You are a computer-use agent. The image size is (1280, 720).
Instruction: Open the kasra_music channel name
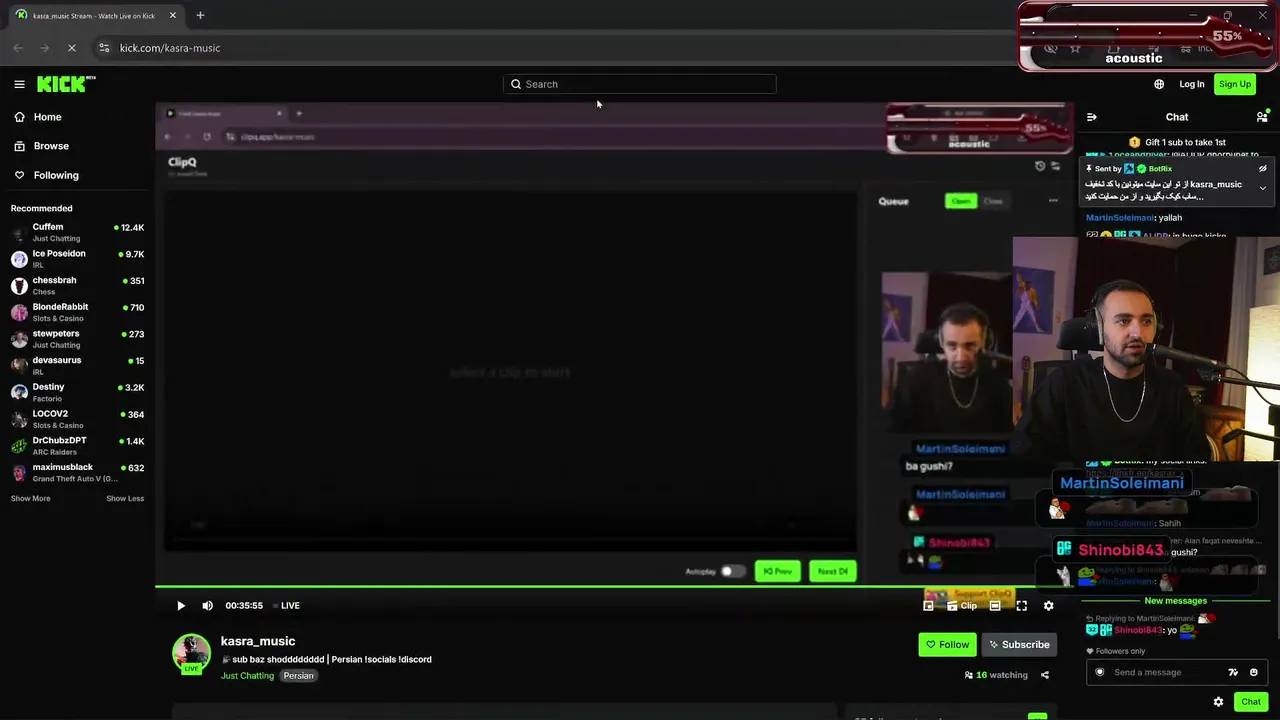pos(258,641)
